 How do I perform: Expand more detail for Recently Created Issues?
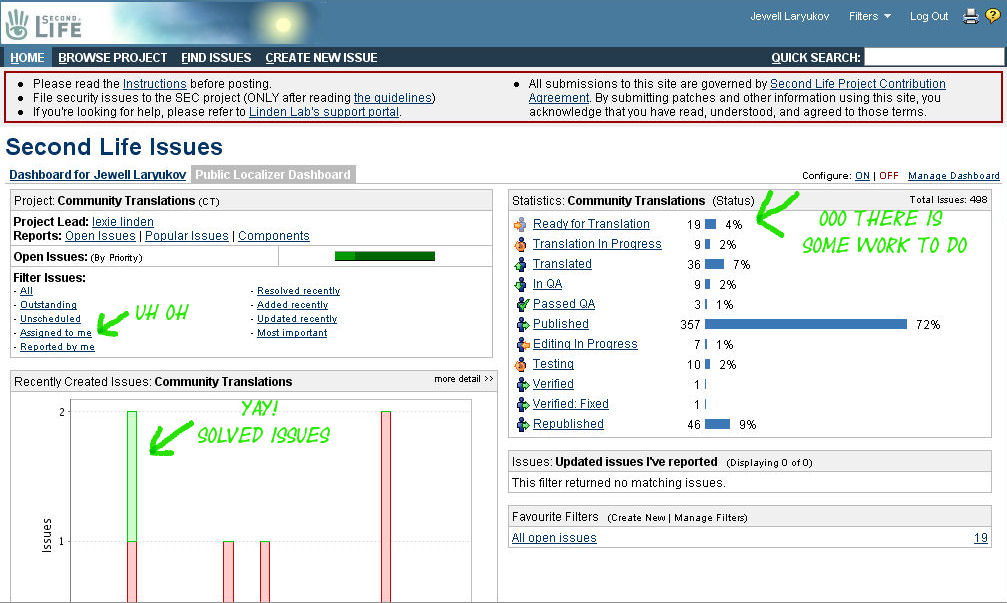pyautogui.click(x=464, y=379)
